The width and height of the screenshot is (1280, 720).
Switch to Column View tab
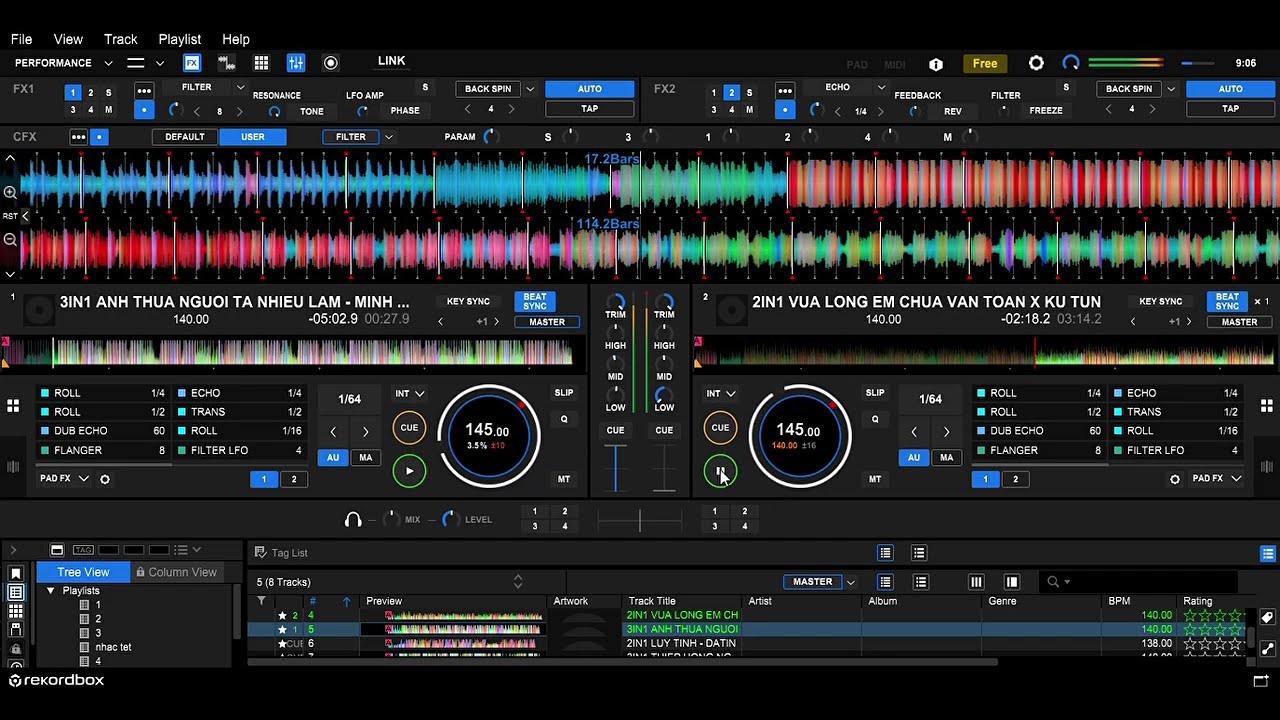pyautogui.click(x=176, y=572)
